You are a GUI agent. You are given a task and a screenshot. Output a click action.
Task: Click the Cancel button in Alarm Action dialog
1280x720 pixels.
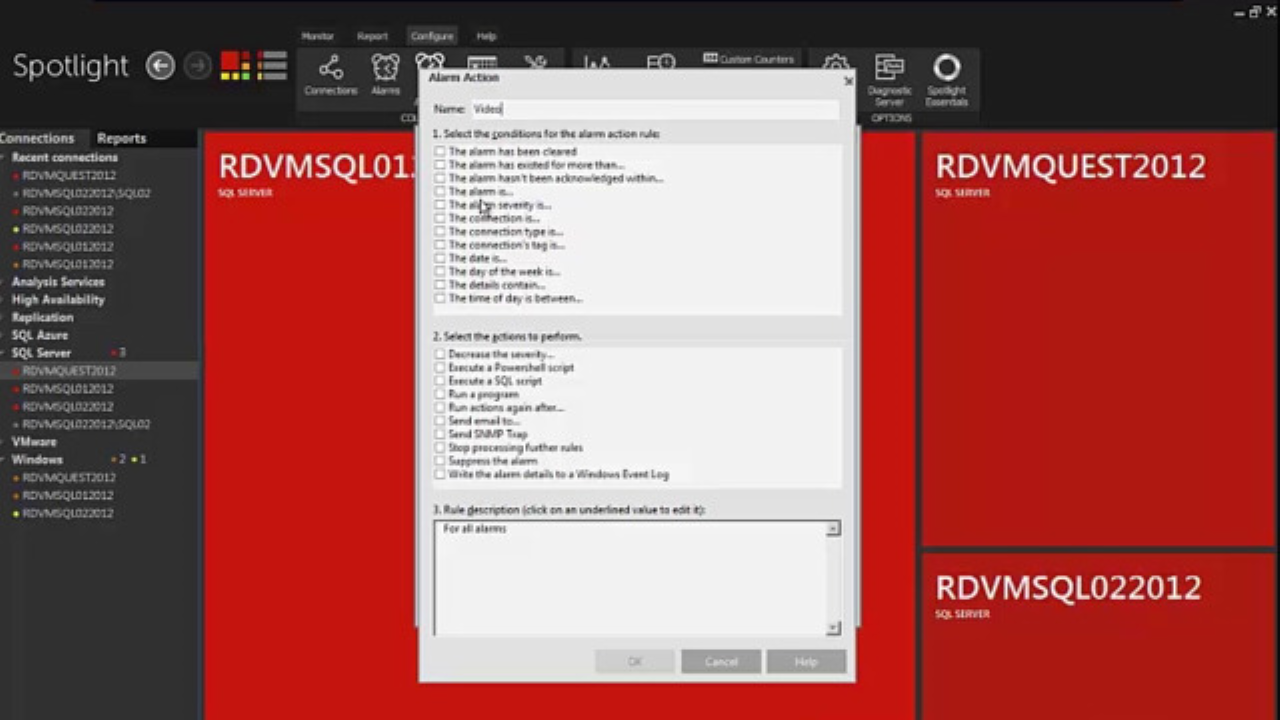tap(720, 661)
